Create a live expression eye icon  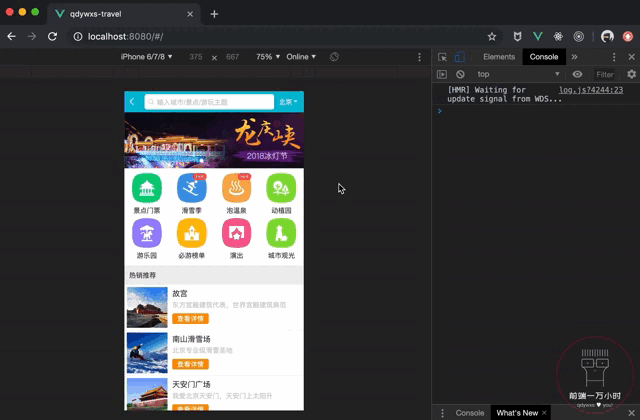pos(577,74)
